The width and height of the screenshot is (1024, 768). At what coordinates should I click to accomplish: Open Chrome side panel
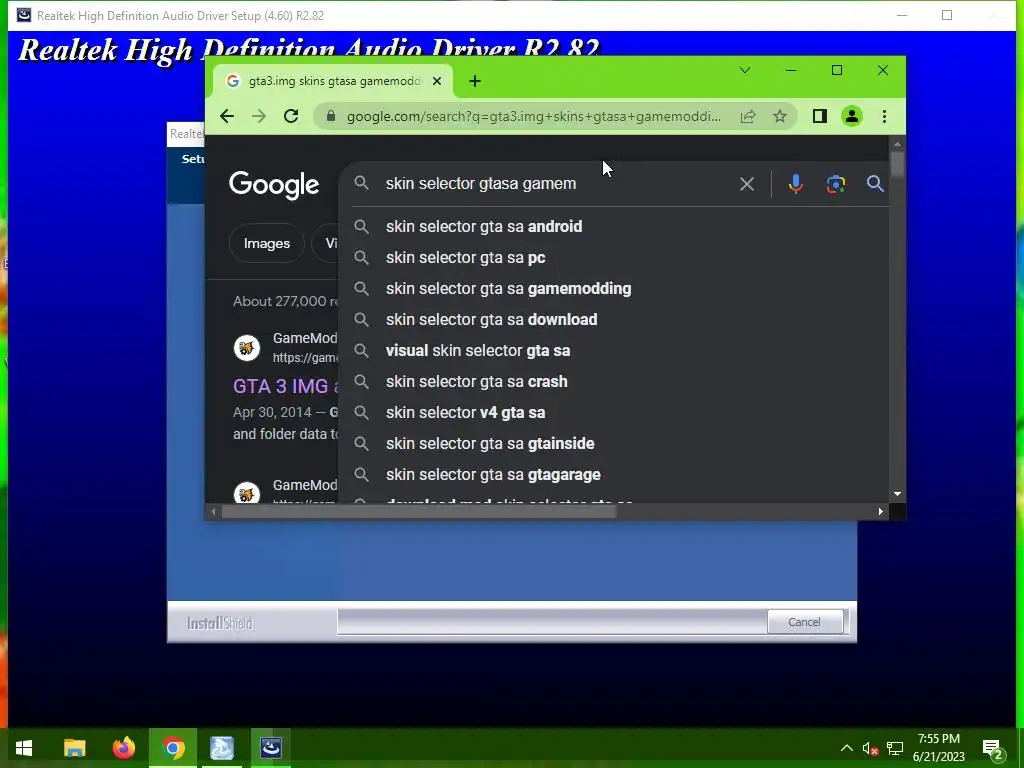pyautogui.click(x=820, y=116)
